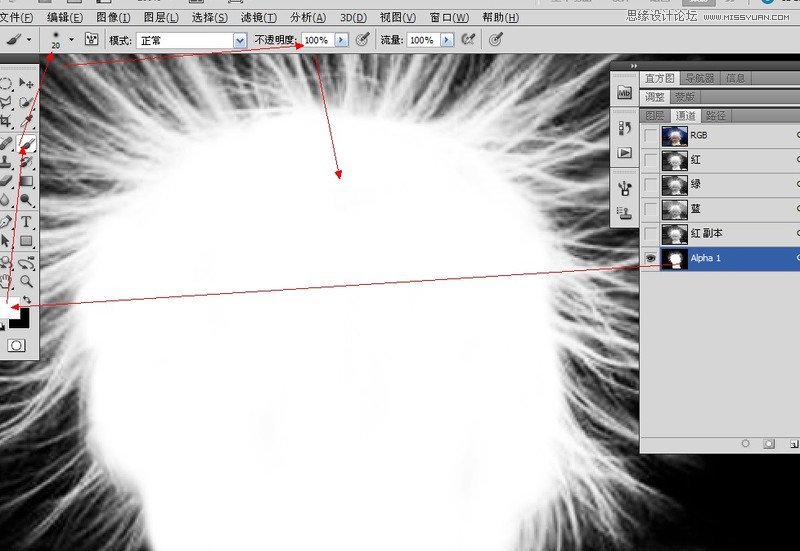Select the Zoom tool
This screenshot has width=800, height=551.
pos(27,281)
